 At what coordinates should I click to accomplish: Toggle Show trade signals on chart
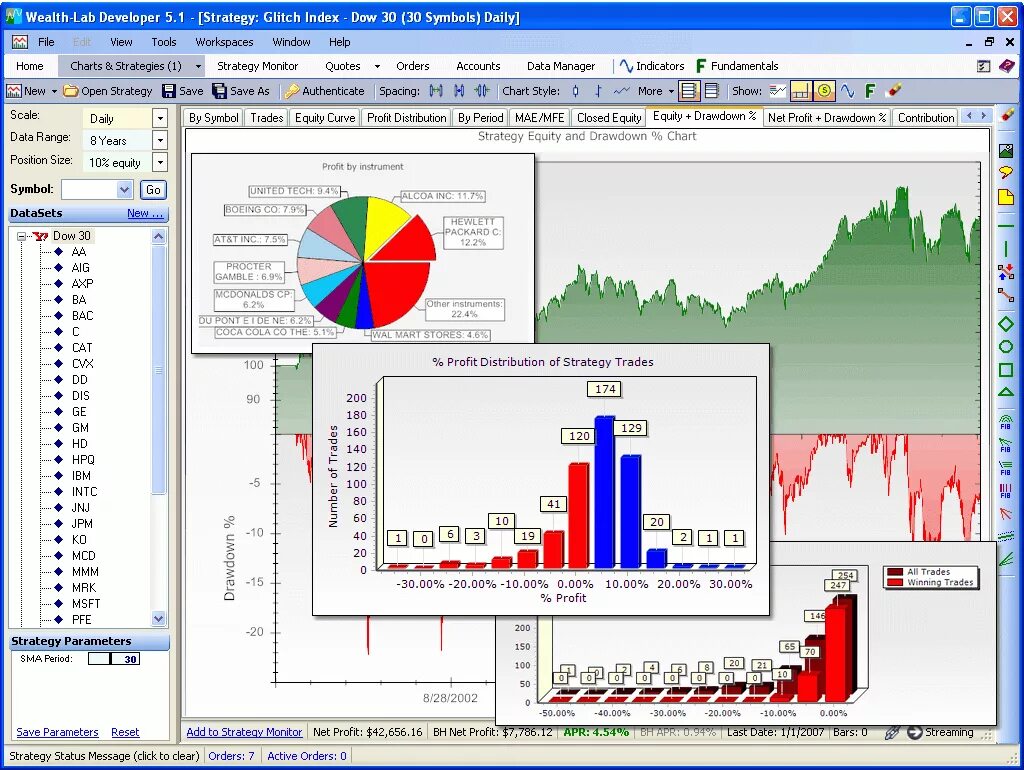tap(777, 91)
